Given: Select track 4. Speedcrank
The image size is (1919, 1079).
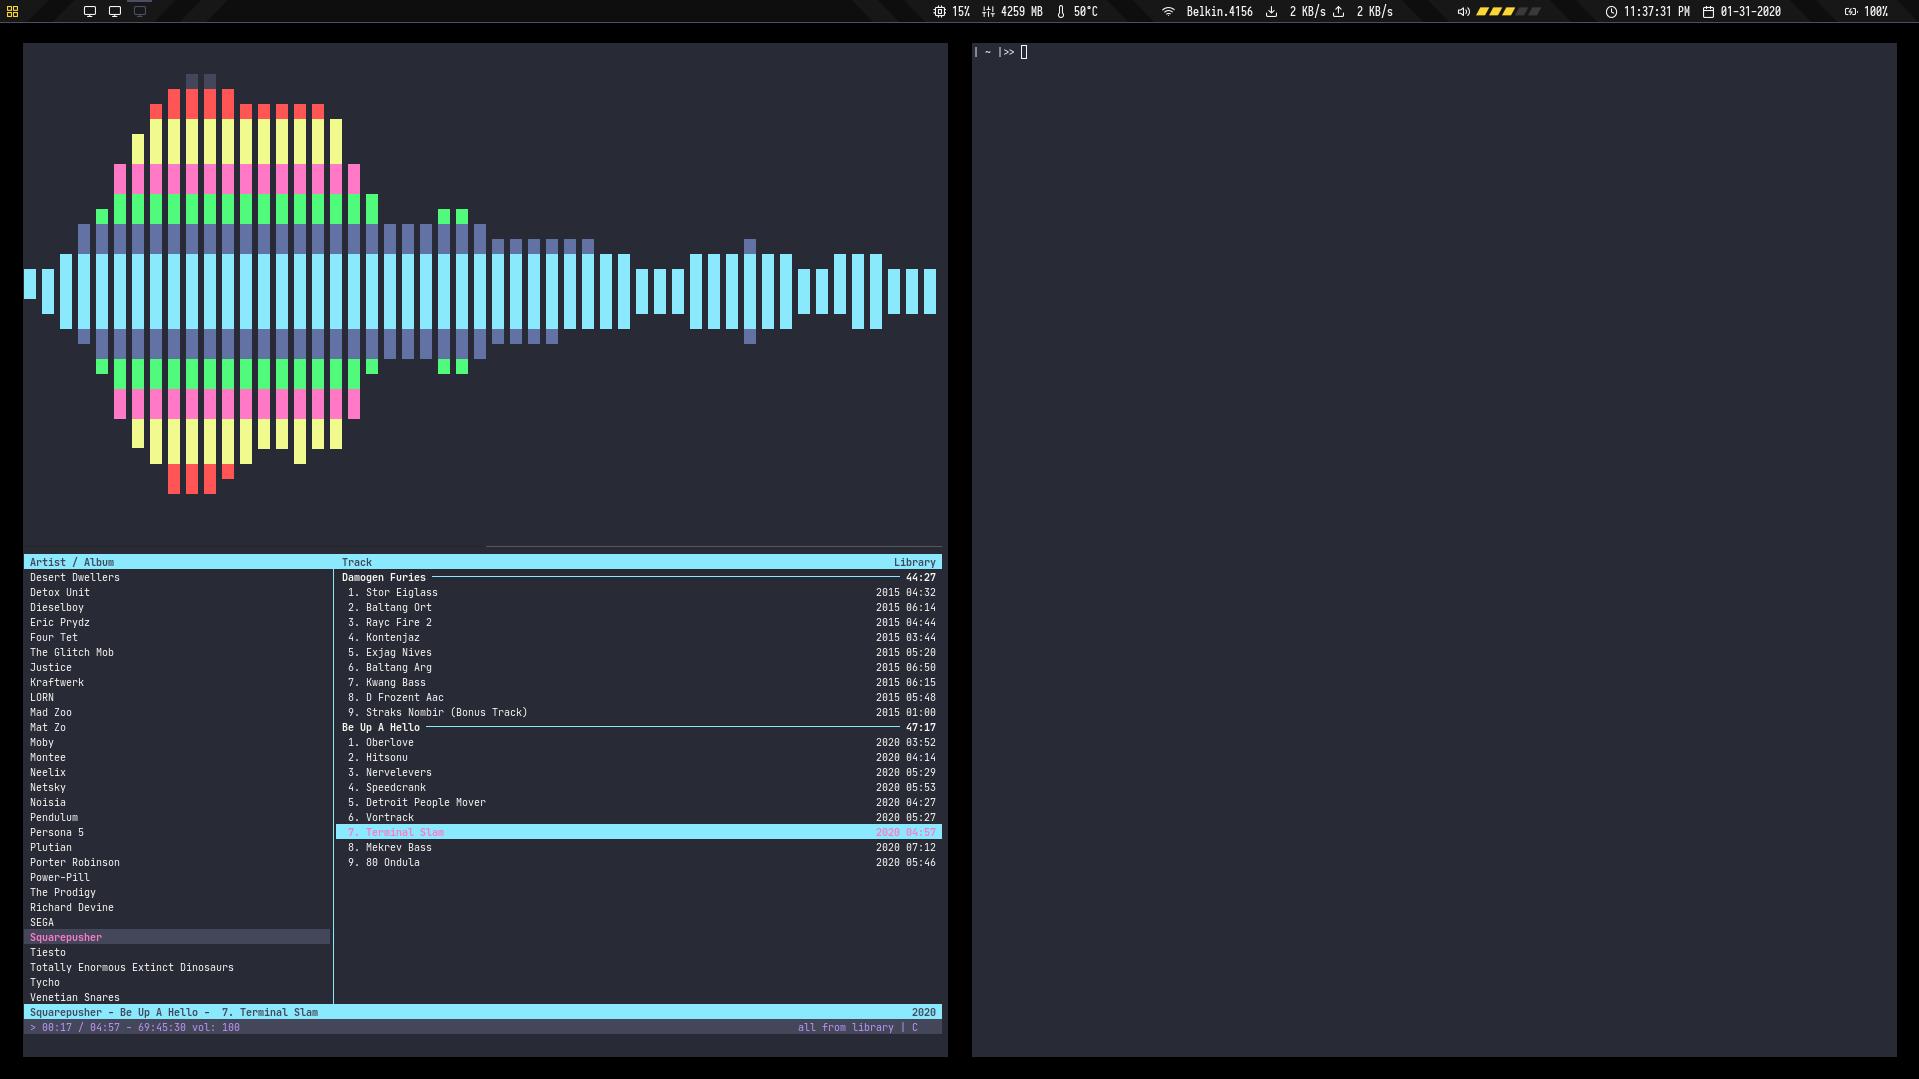Looking at the screenshot, I should pos(639,787).
